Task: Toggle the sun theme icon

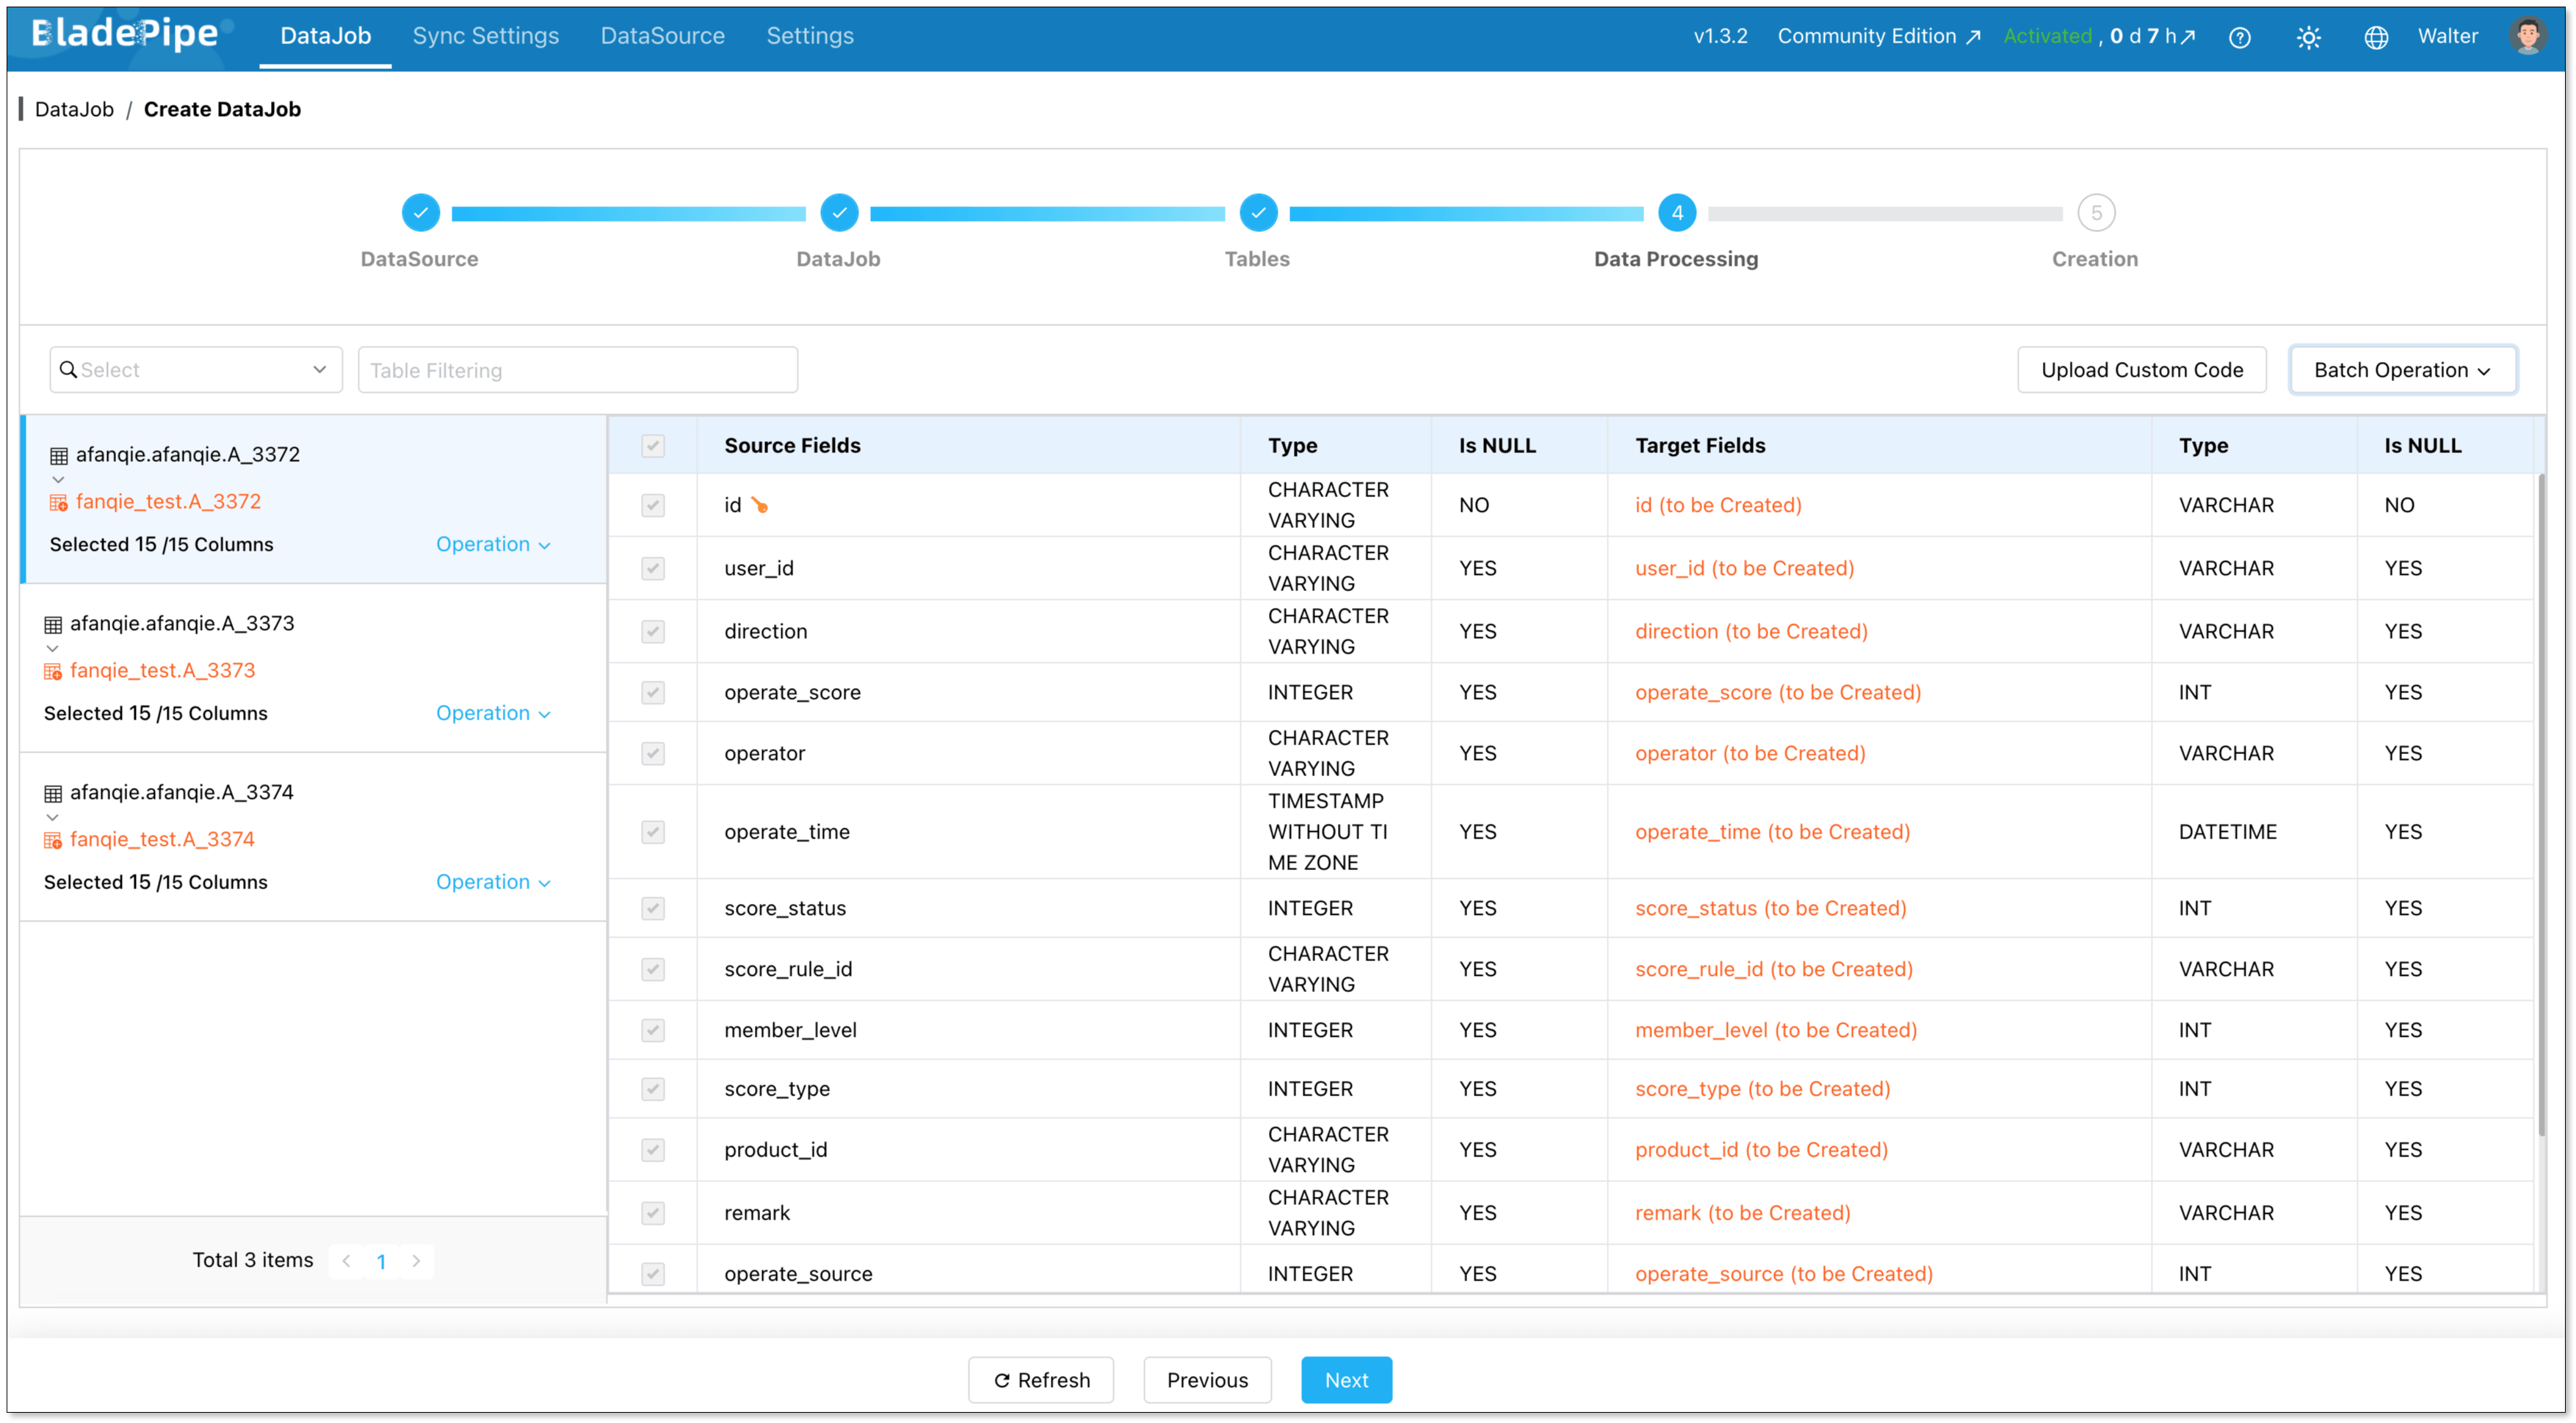Action: tap(2308, 37)
